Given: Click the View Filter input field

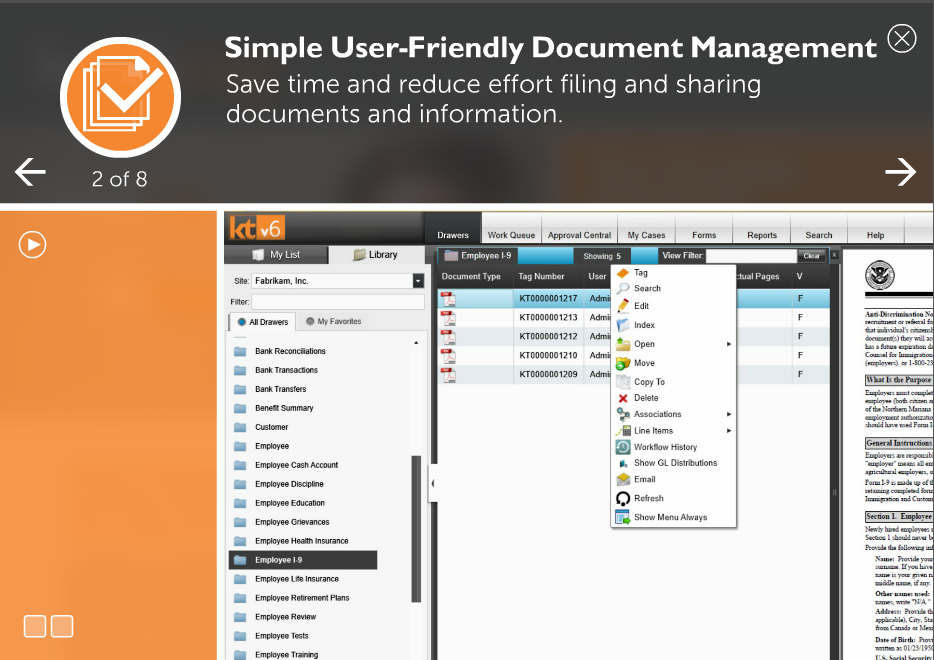Looking at the screenshot, I should [x=751, y=256].
